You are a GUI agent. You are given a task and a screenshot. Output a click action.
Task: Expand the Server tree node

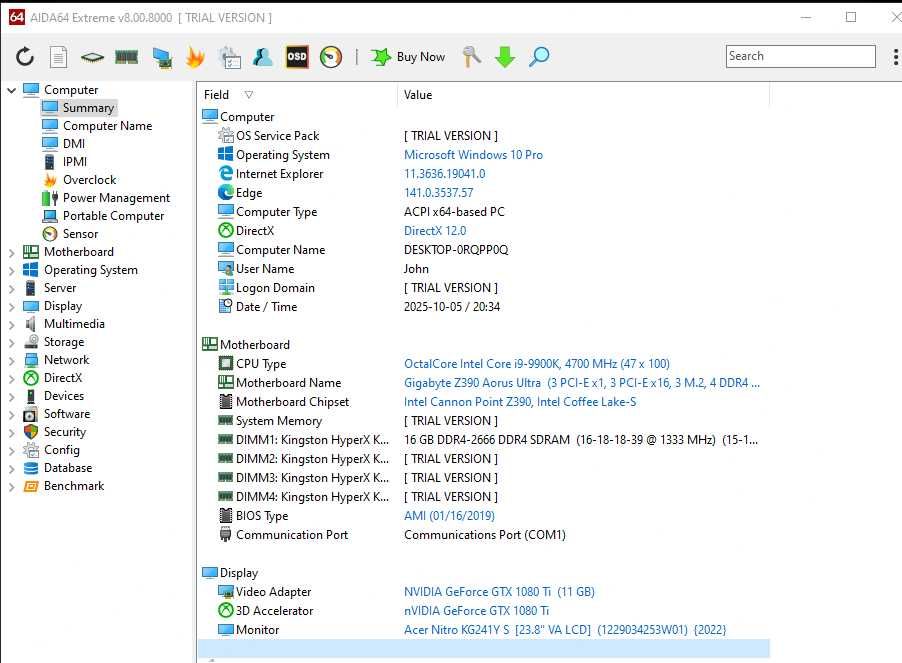(11, 288)
